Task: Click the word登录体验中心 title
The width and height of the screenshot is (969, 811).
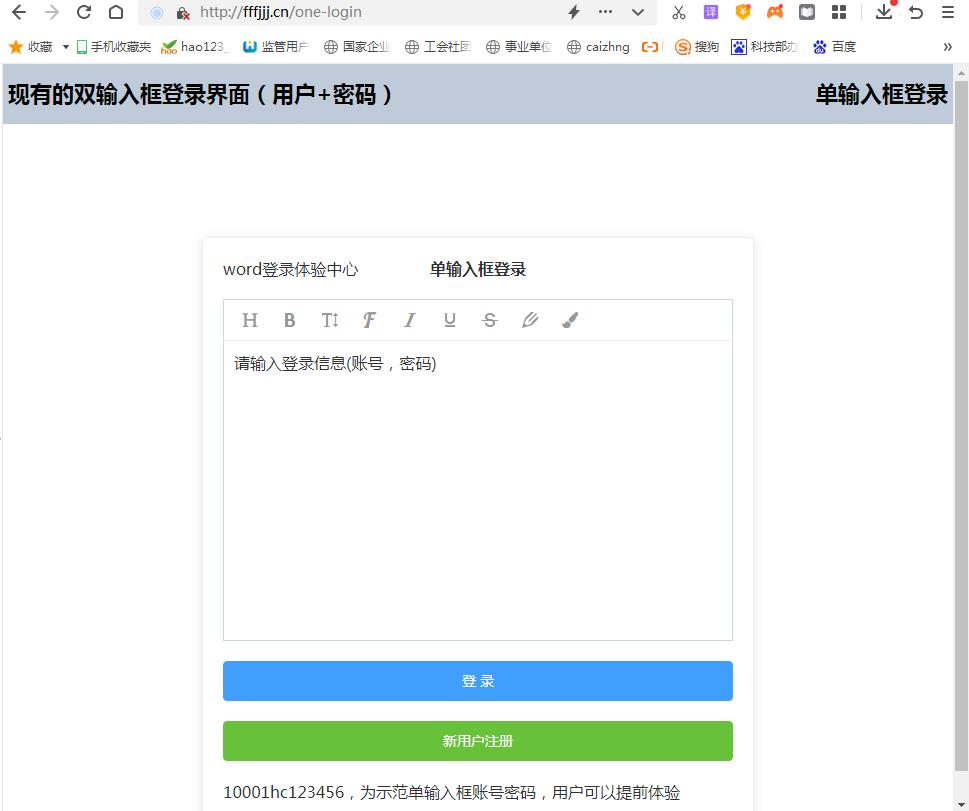Action: 290,270
